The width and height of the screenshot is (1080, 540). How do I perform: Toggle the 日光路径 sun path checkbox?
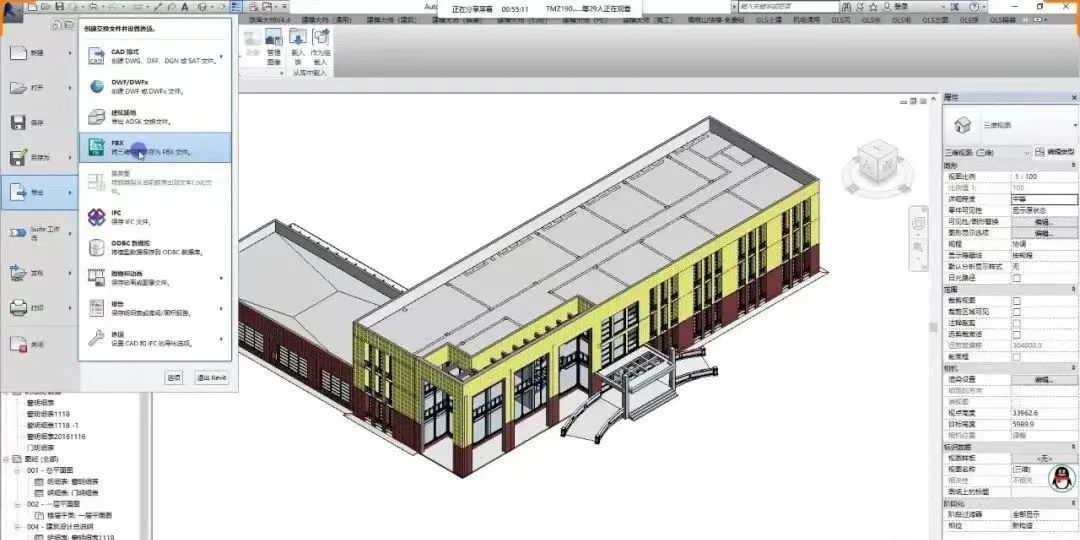[x=1017, y=277]
